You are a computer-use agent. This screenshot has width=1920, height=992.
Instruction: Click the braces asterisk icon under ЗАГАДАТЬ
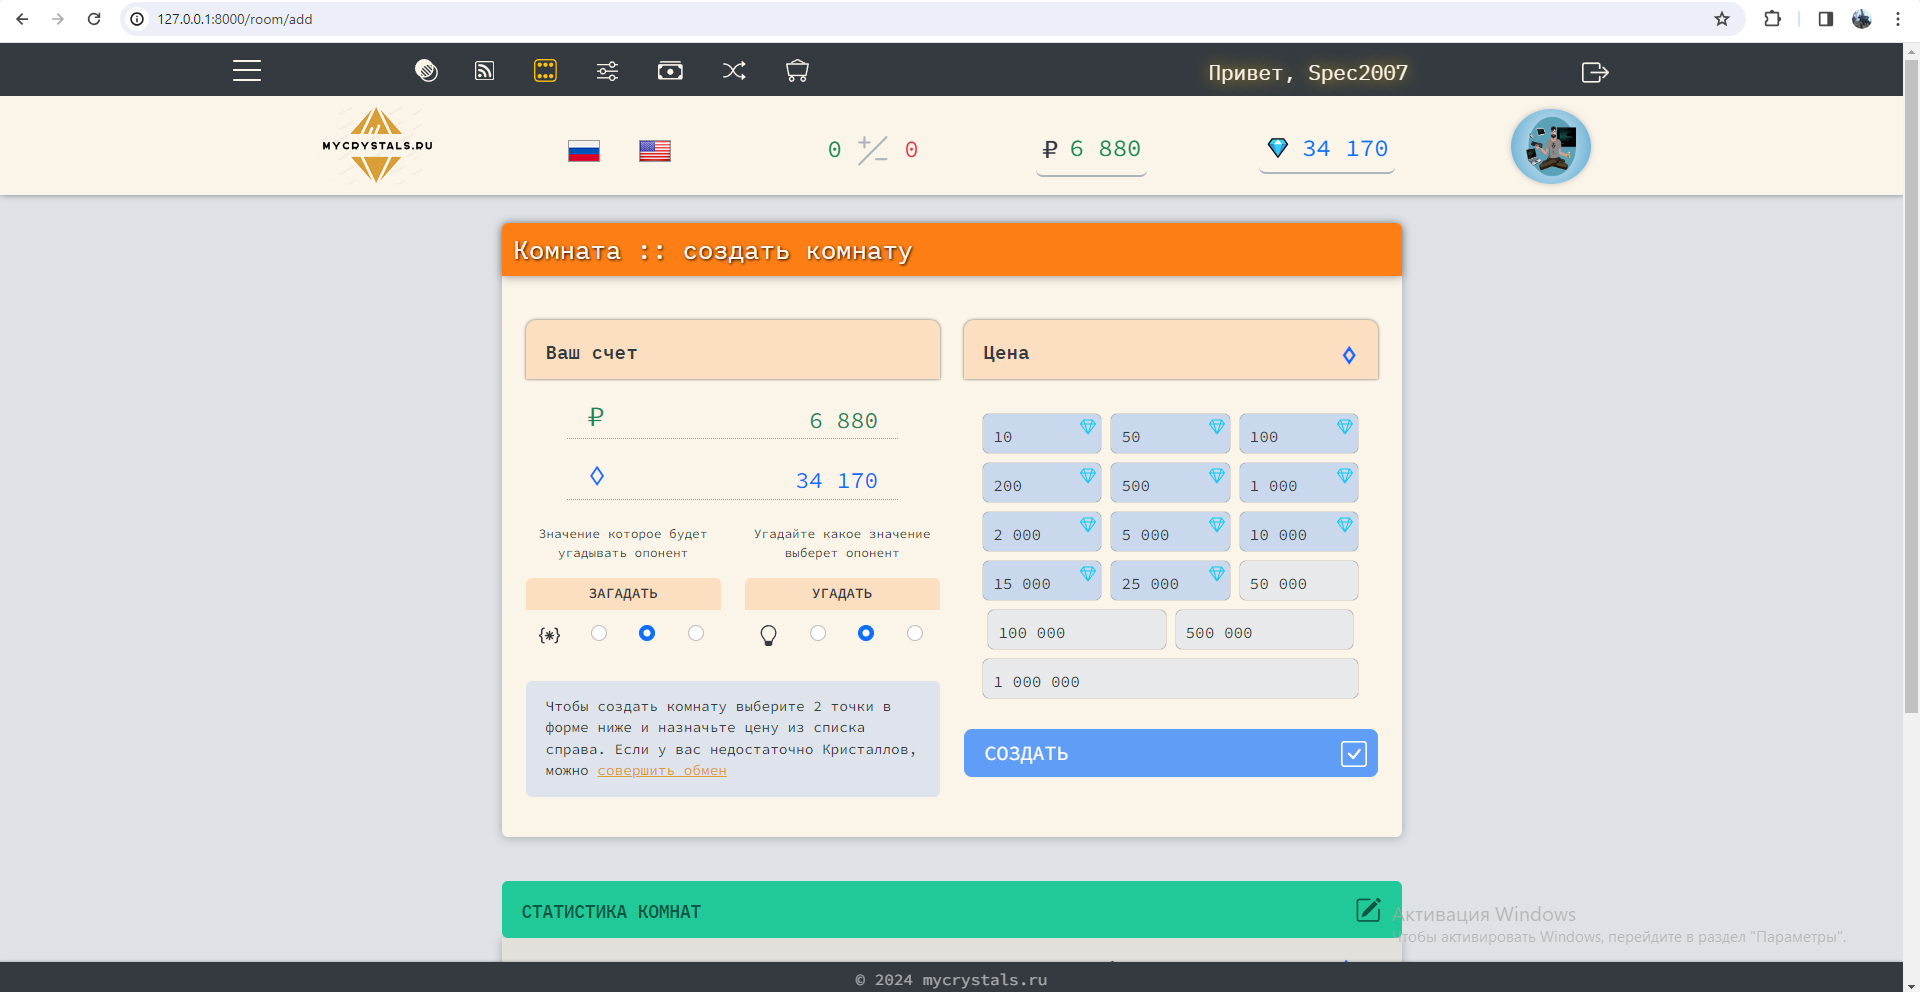(x=549, y=635)
